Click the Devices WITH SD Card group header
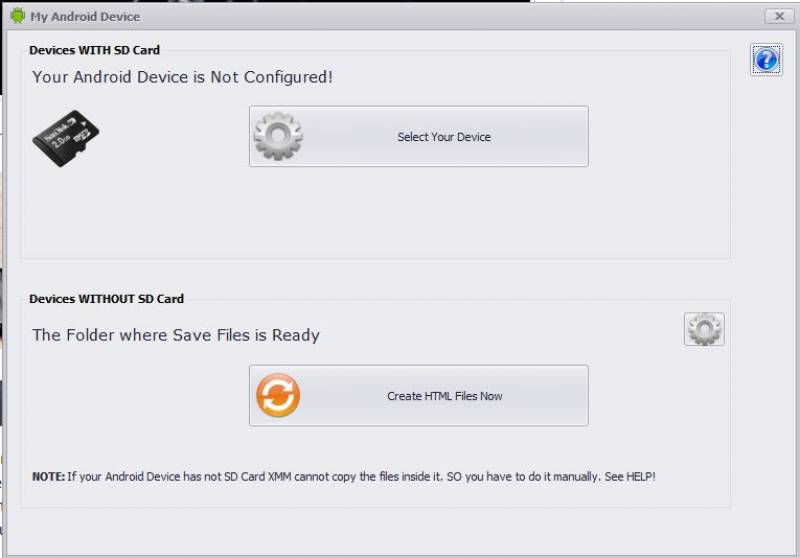 point(94,50)
